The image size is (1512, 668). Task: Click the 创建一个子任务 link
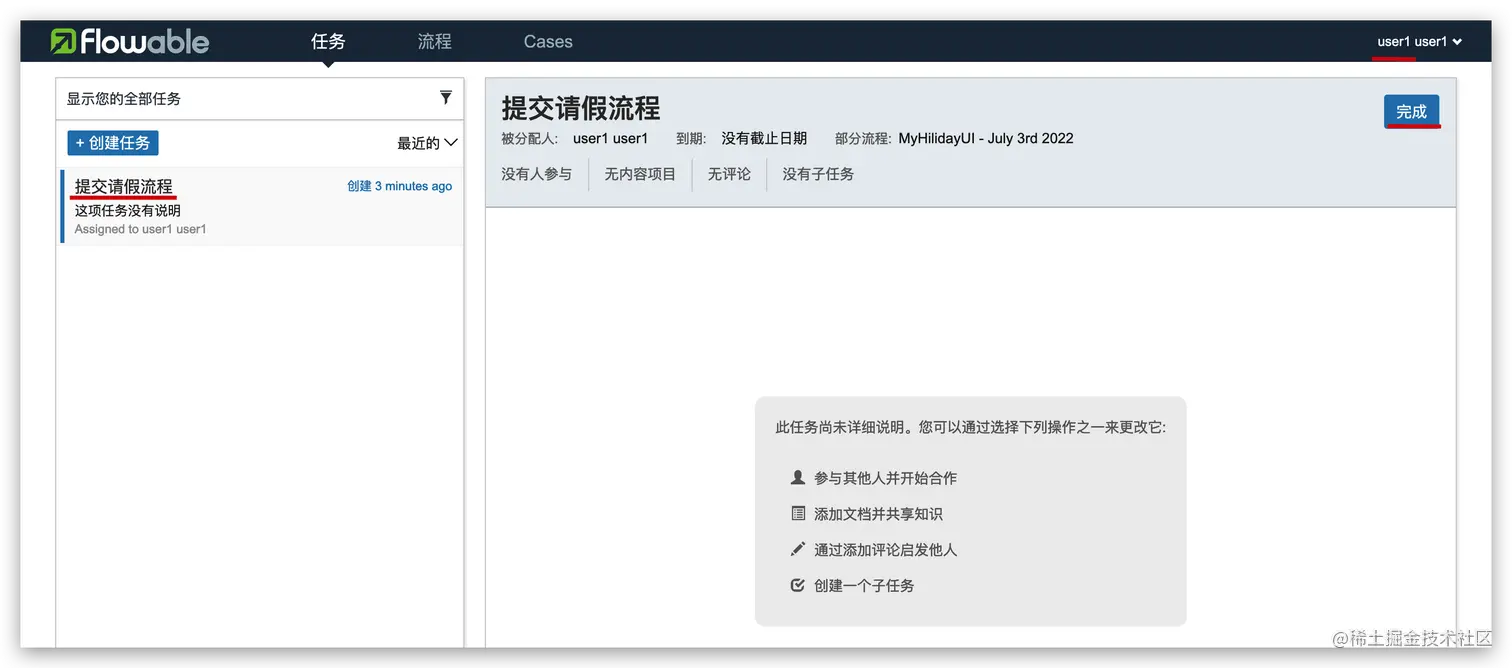(x=864, y=586)
